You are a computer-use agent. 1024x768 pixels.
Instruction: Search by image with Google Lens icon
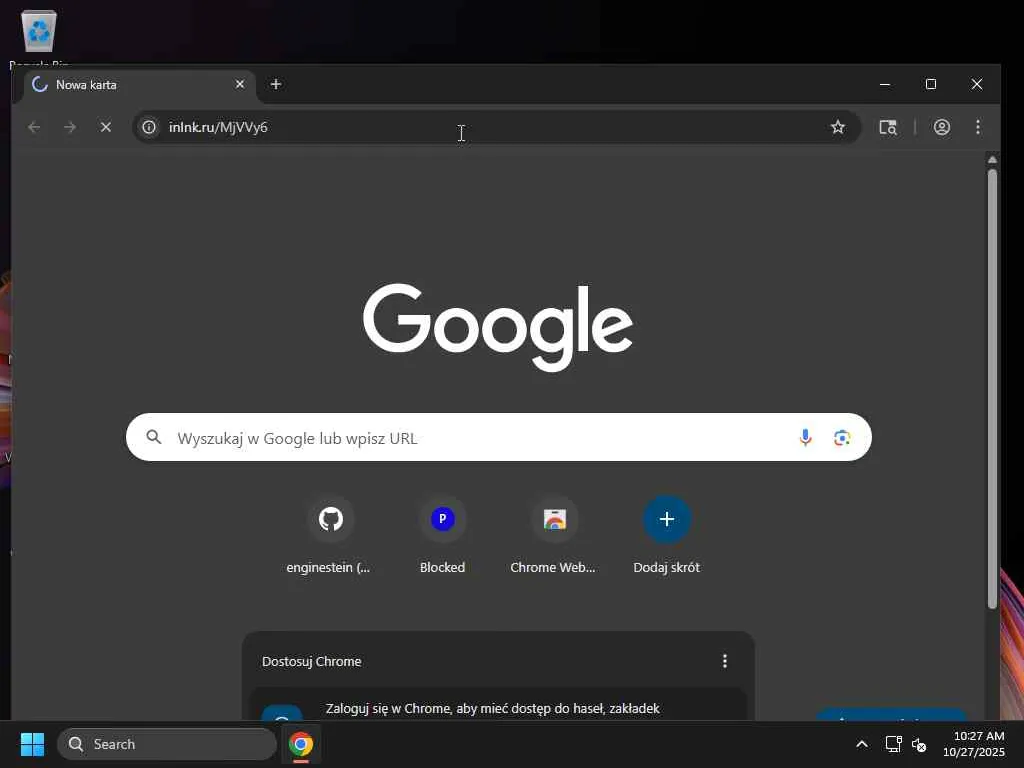coord(842,438)
